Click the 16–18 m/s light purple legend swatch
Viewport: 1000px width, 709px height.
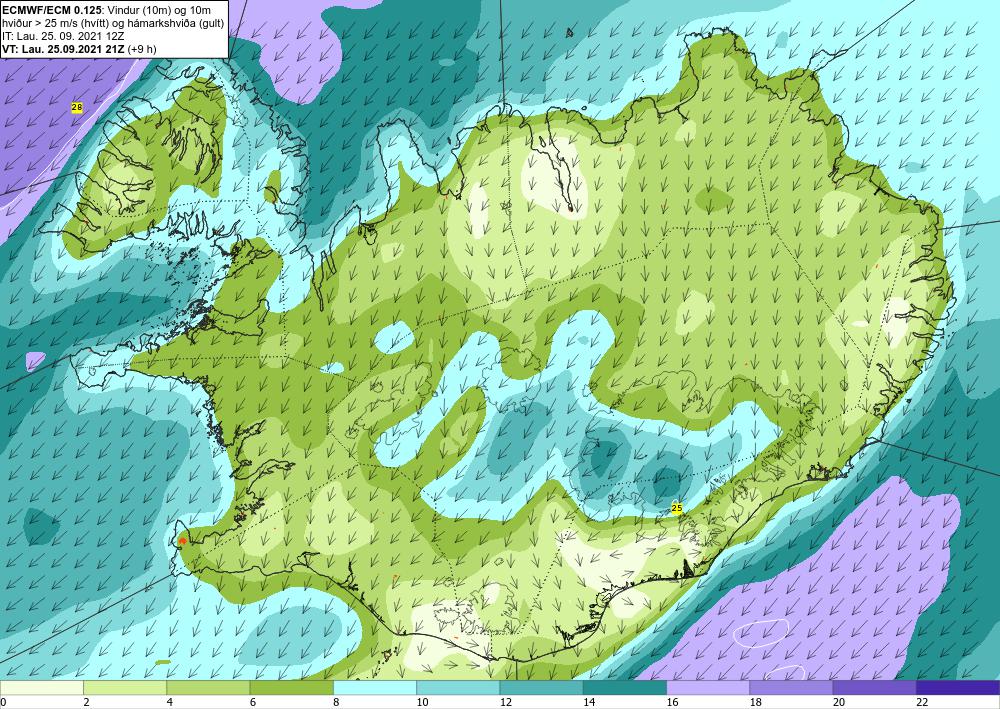click(x=708, y=688)
